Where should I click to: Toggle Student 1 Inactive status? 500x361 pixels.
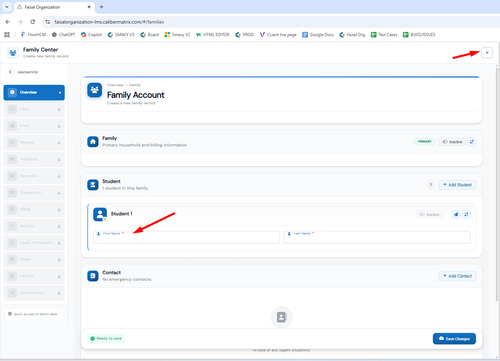[429, 214]
